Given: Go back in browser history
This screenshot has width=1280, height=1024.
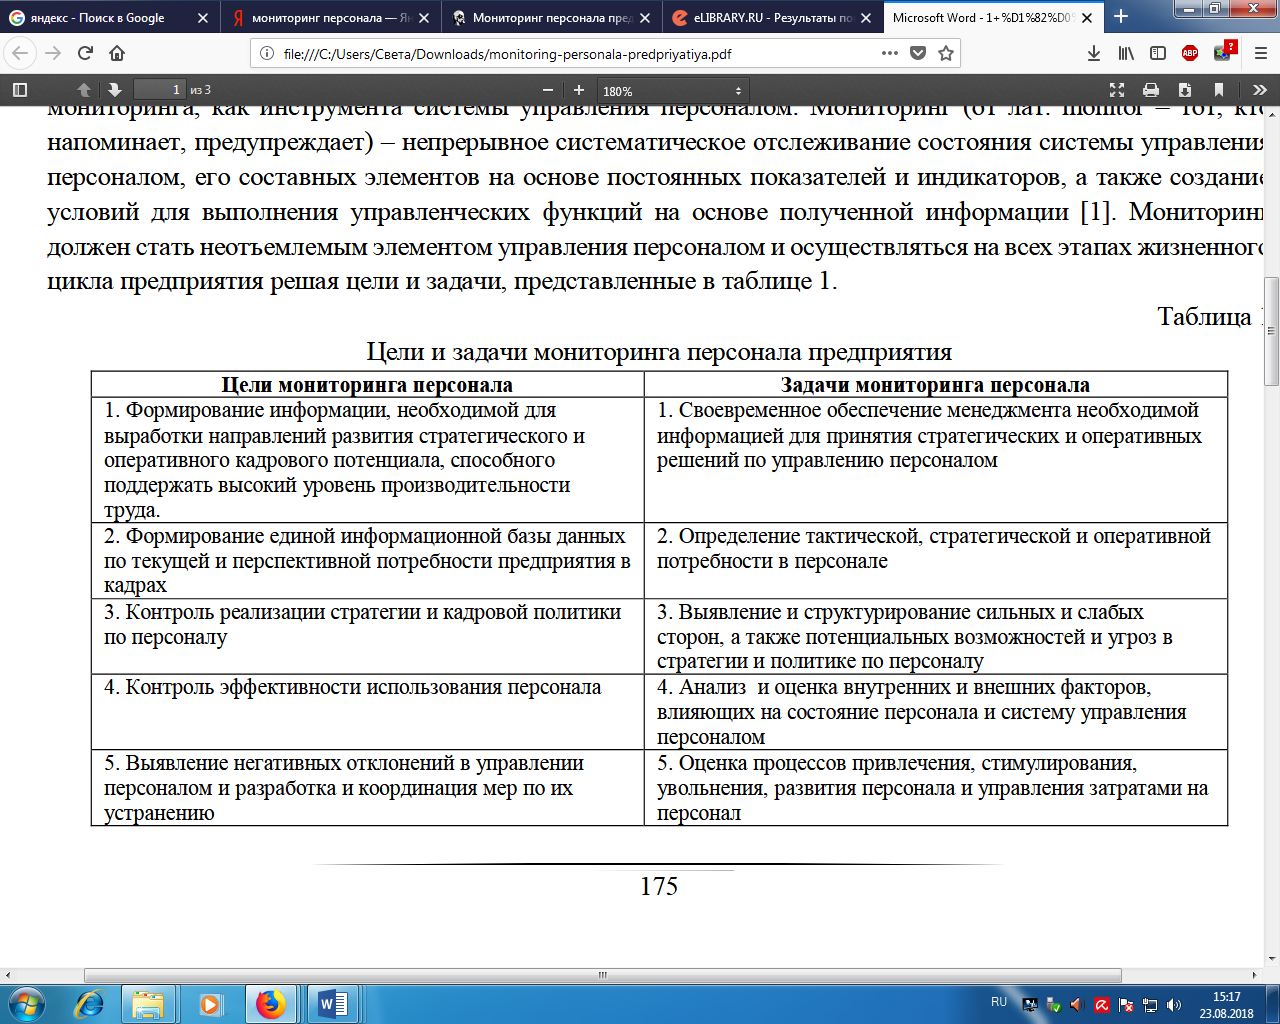Looking at the screenshot, I should pos(21,53).
